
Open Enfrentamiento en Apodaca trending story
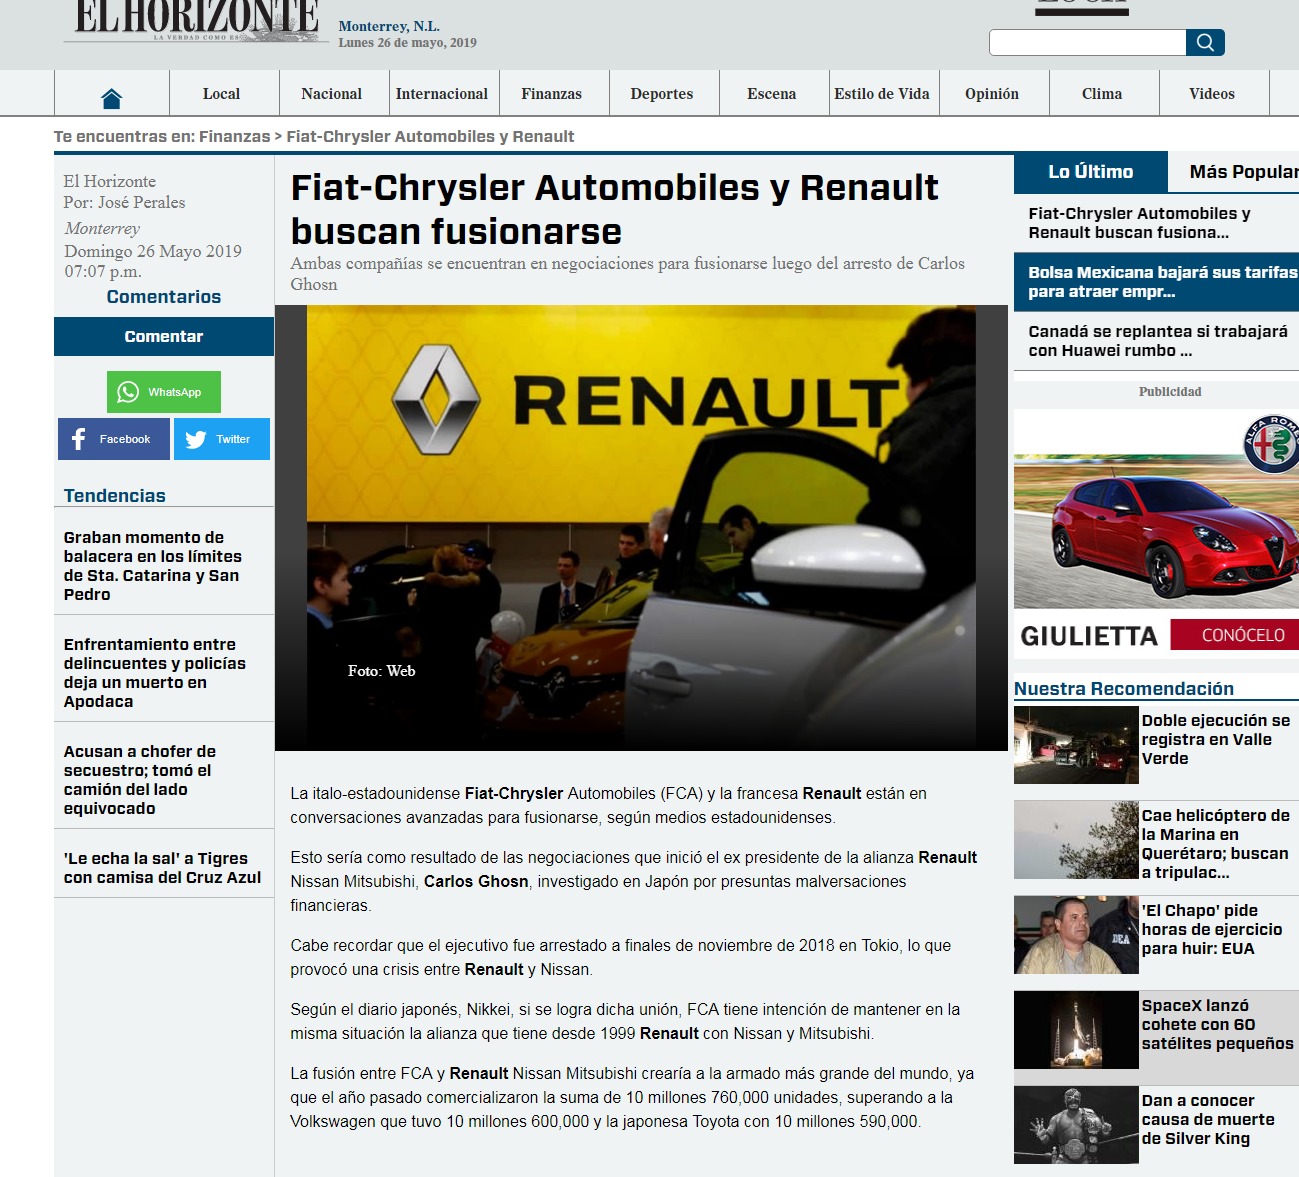pyautogui.click(x=155, y=673)
